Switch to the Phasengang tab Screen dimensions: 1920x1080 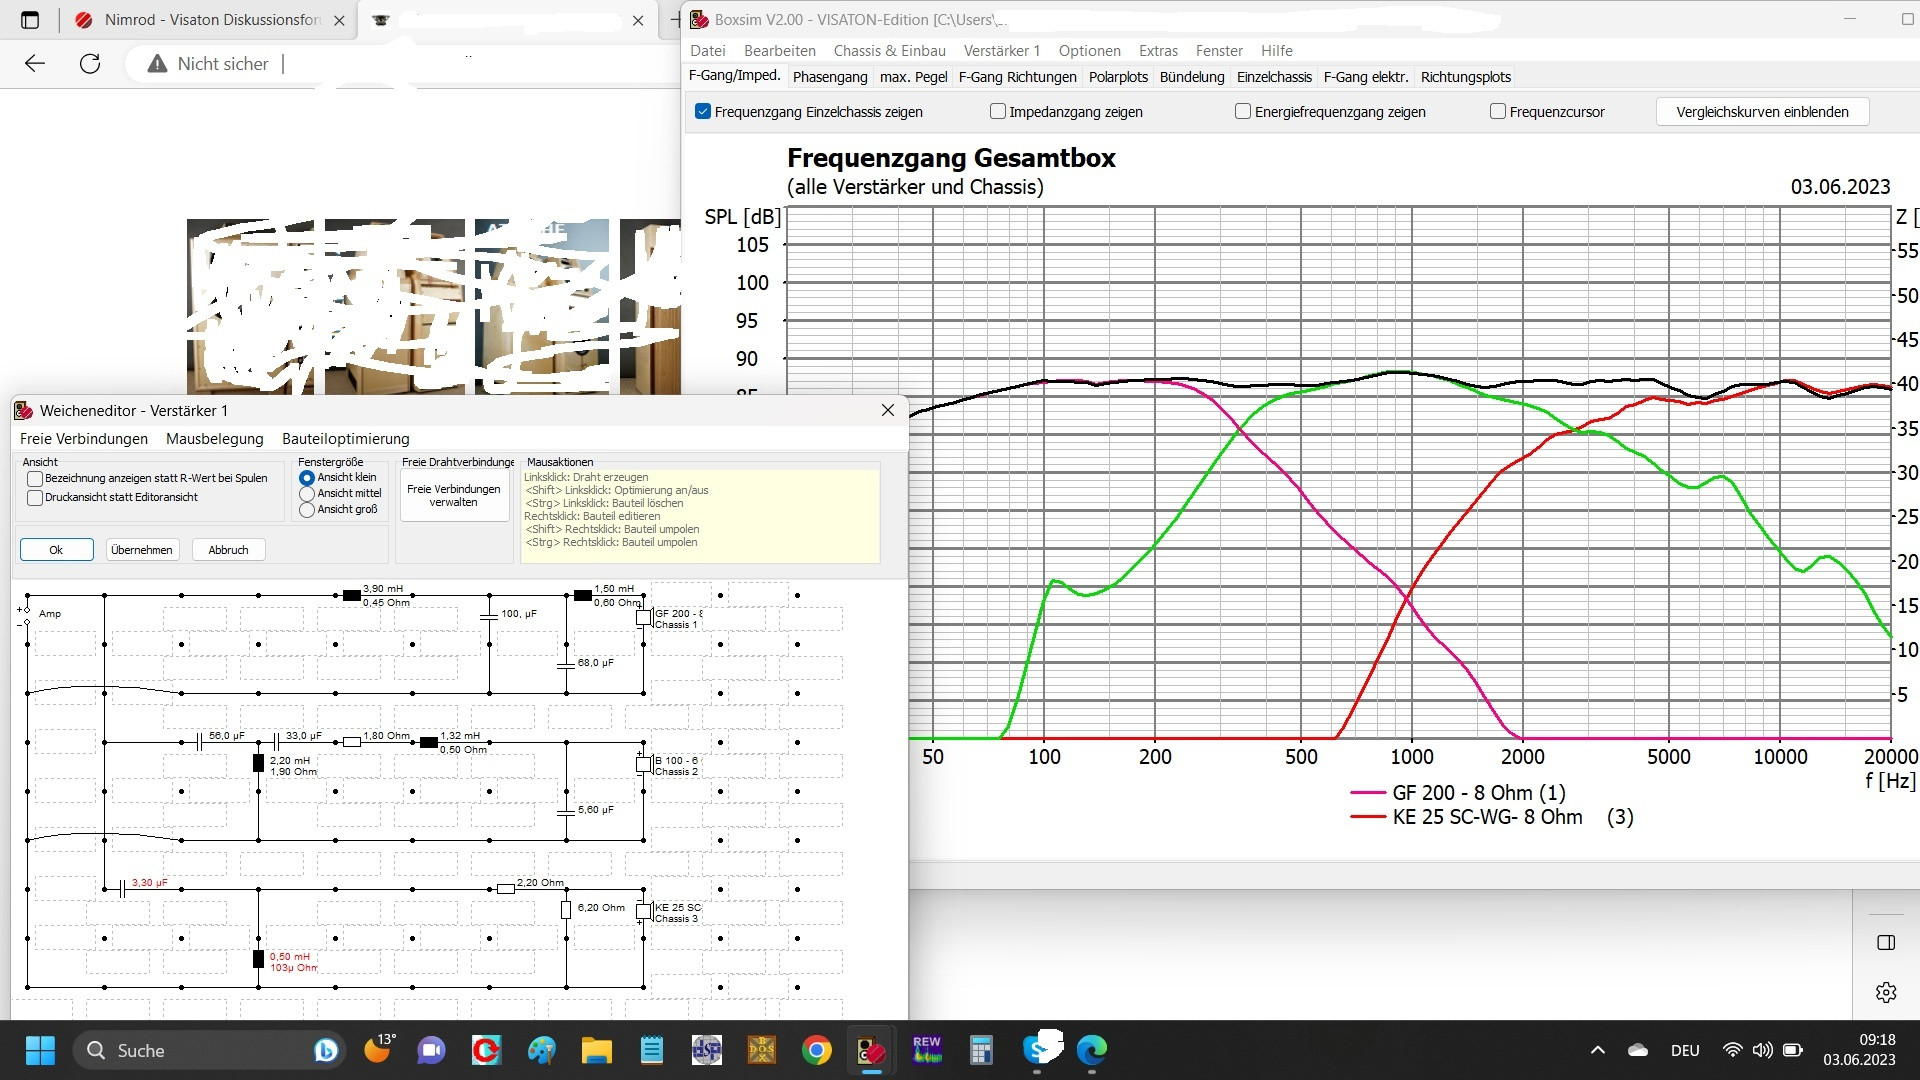pos(829,77)
